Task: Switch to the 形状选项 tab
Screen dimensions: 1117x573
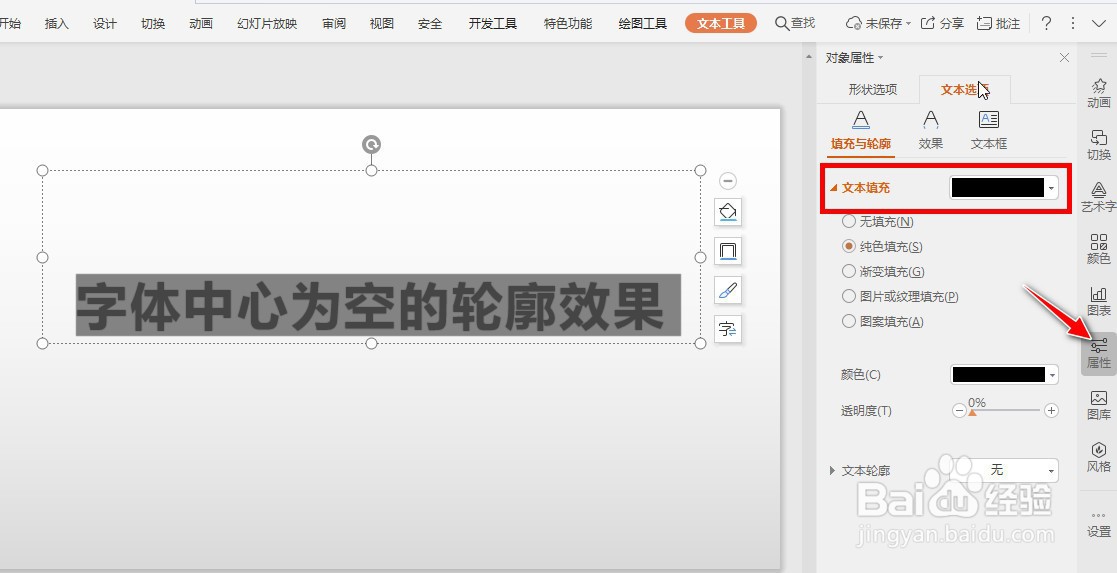Action: click(x=873, y=90)
